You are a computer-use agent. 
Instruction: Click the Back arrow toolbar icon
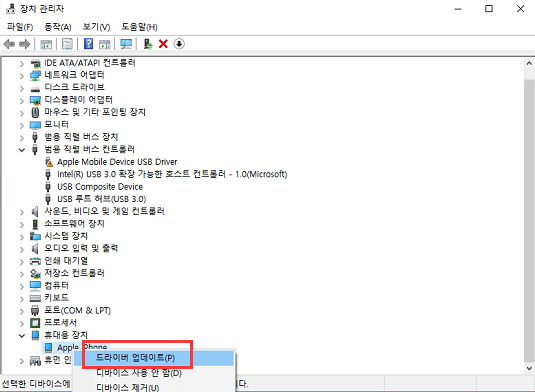coord(9,44)
